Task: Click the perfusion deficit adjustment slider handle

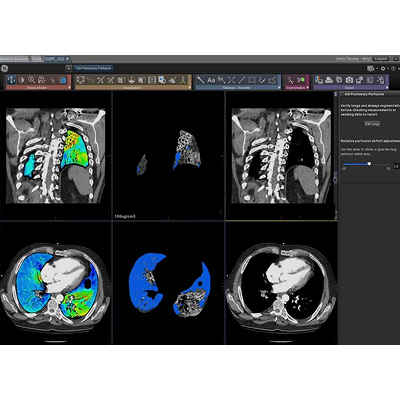Action: tap(369, 164)
